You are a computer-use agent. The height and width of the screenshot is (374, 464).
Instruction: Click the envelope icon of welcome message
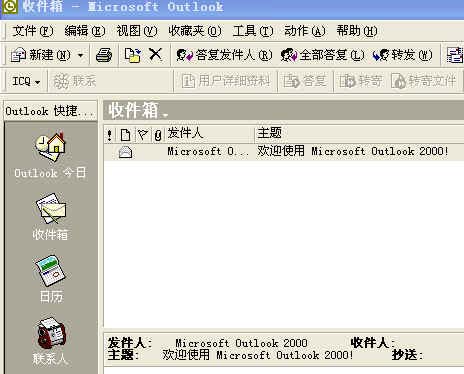(x=126, y=152)
